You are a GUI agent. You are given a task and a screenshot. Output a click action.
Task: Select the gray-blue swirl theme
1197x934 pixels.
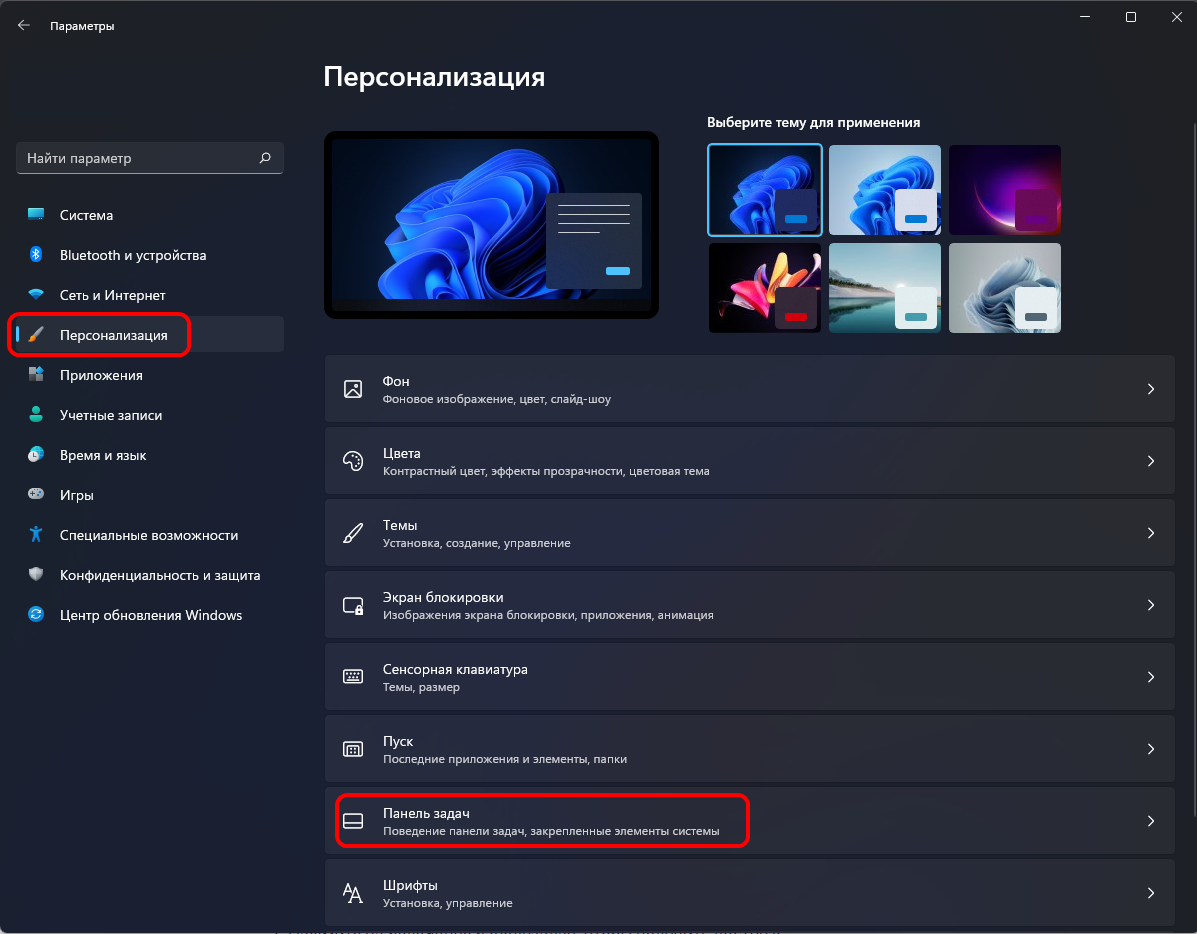coord(1005,288)
